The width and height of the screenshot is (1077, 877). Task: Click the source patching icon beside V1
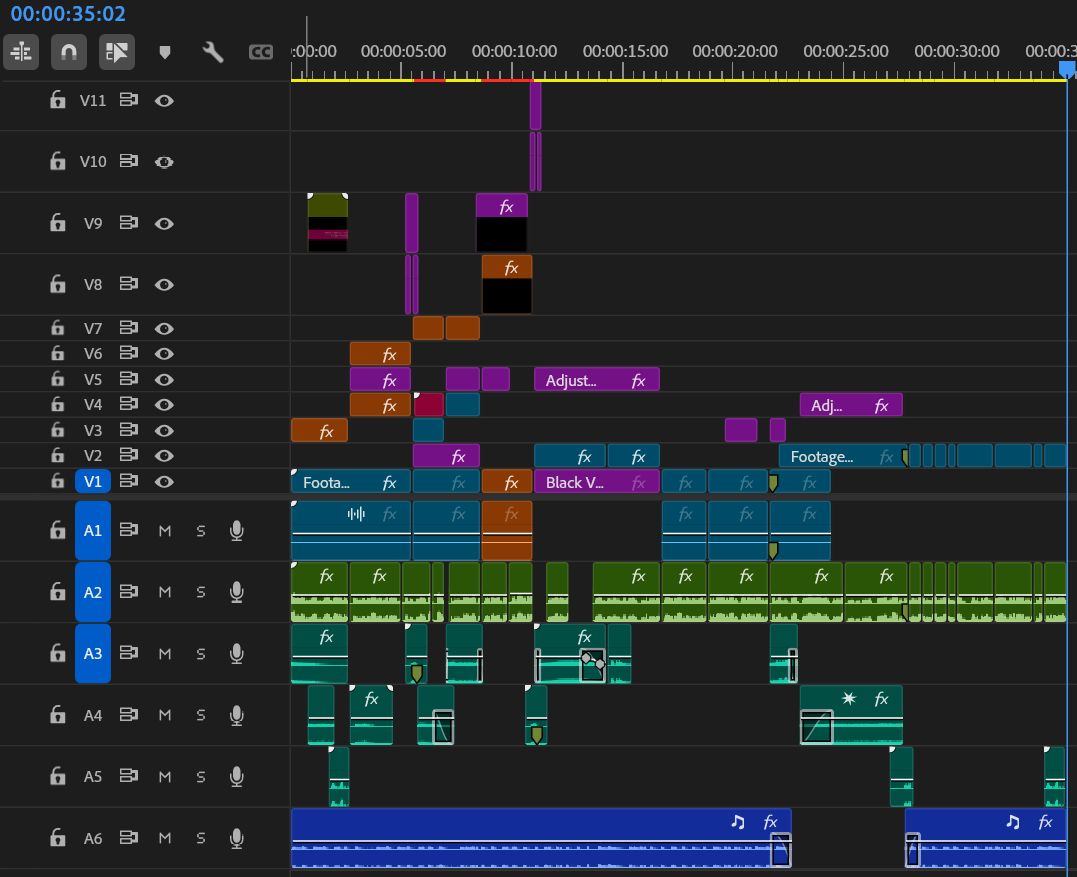[x=128, y=481]
